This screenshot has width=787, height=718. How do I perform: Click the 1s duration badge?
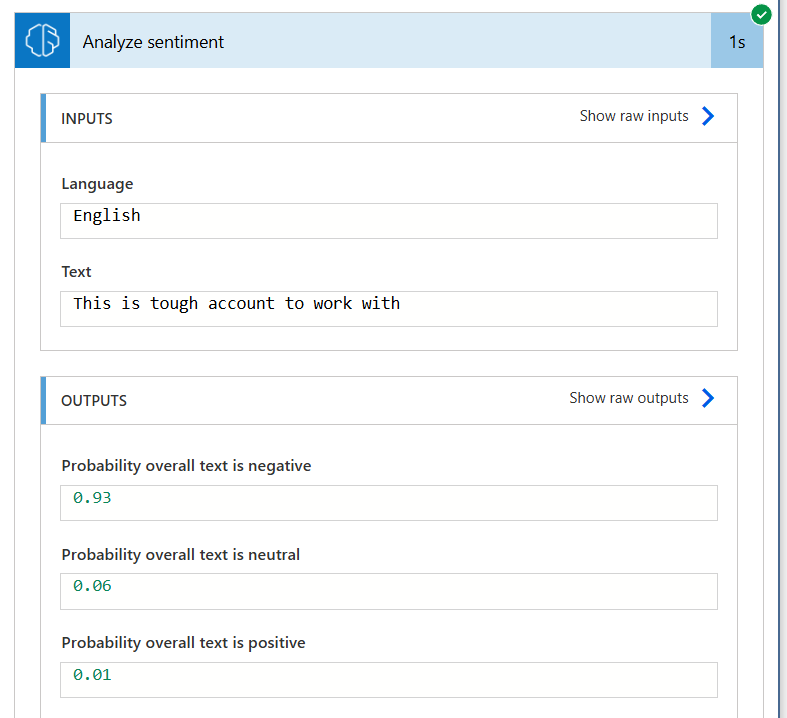coord(737,42)
